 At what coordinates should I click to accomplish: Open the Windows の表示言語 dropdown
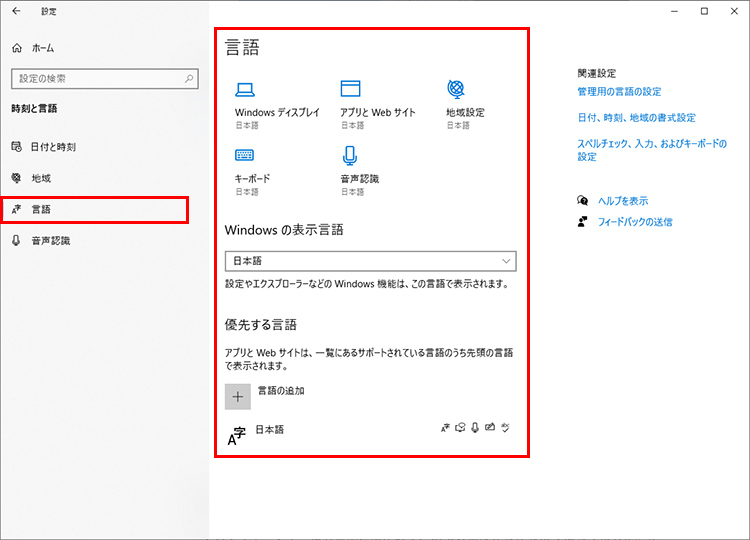click(x=370, y=261)
